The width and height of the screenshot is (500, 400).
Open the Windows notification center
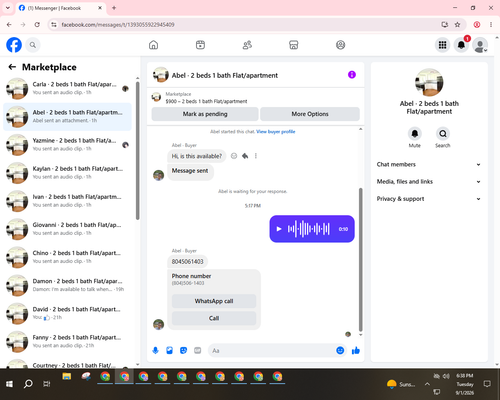click(487, 384)
